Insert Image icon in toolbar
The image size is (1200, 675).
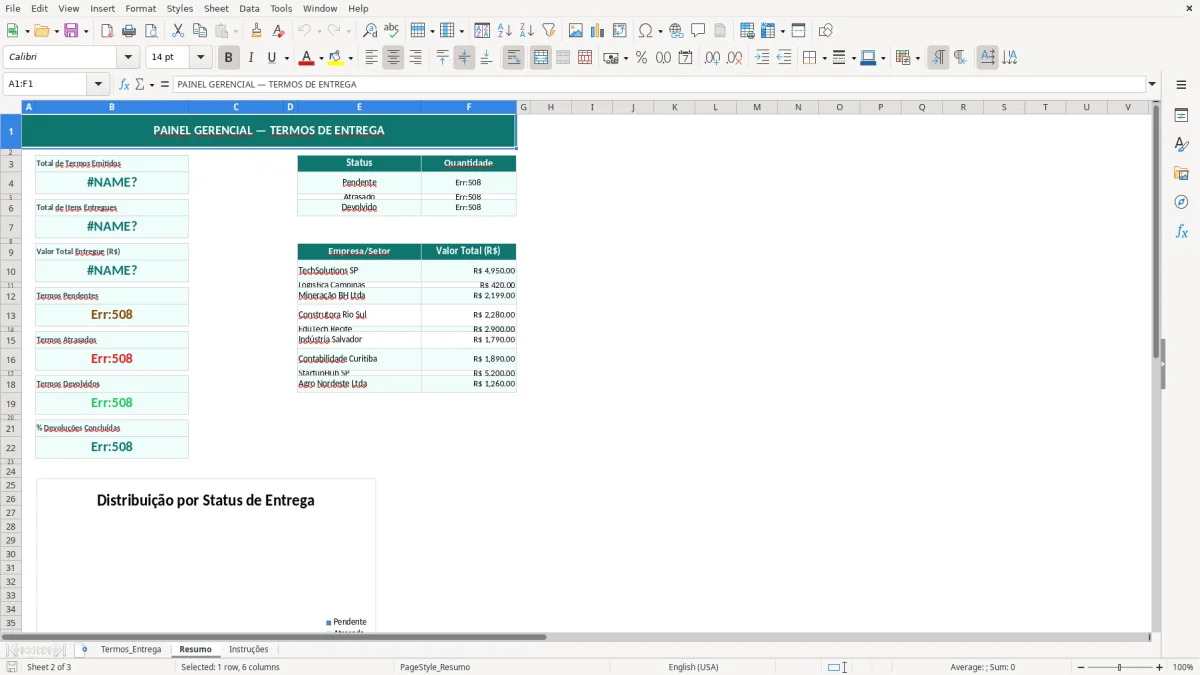click(x=576, y=31)
